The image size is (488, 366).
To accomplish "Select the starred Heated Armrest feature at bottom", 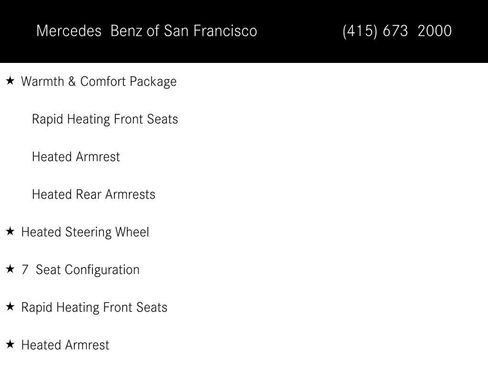I will [x=65, y=345].
